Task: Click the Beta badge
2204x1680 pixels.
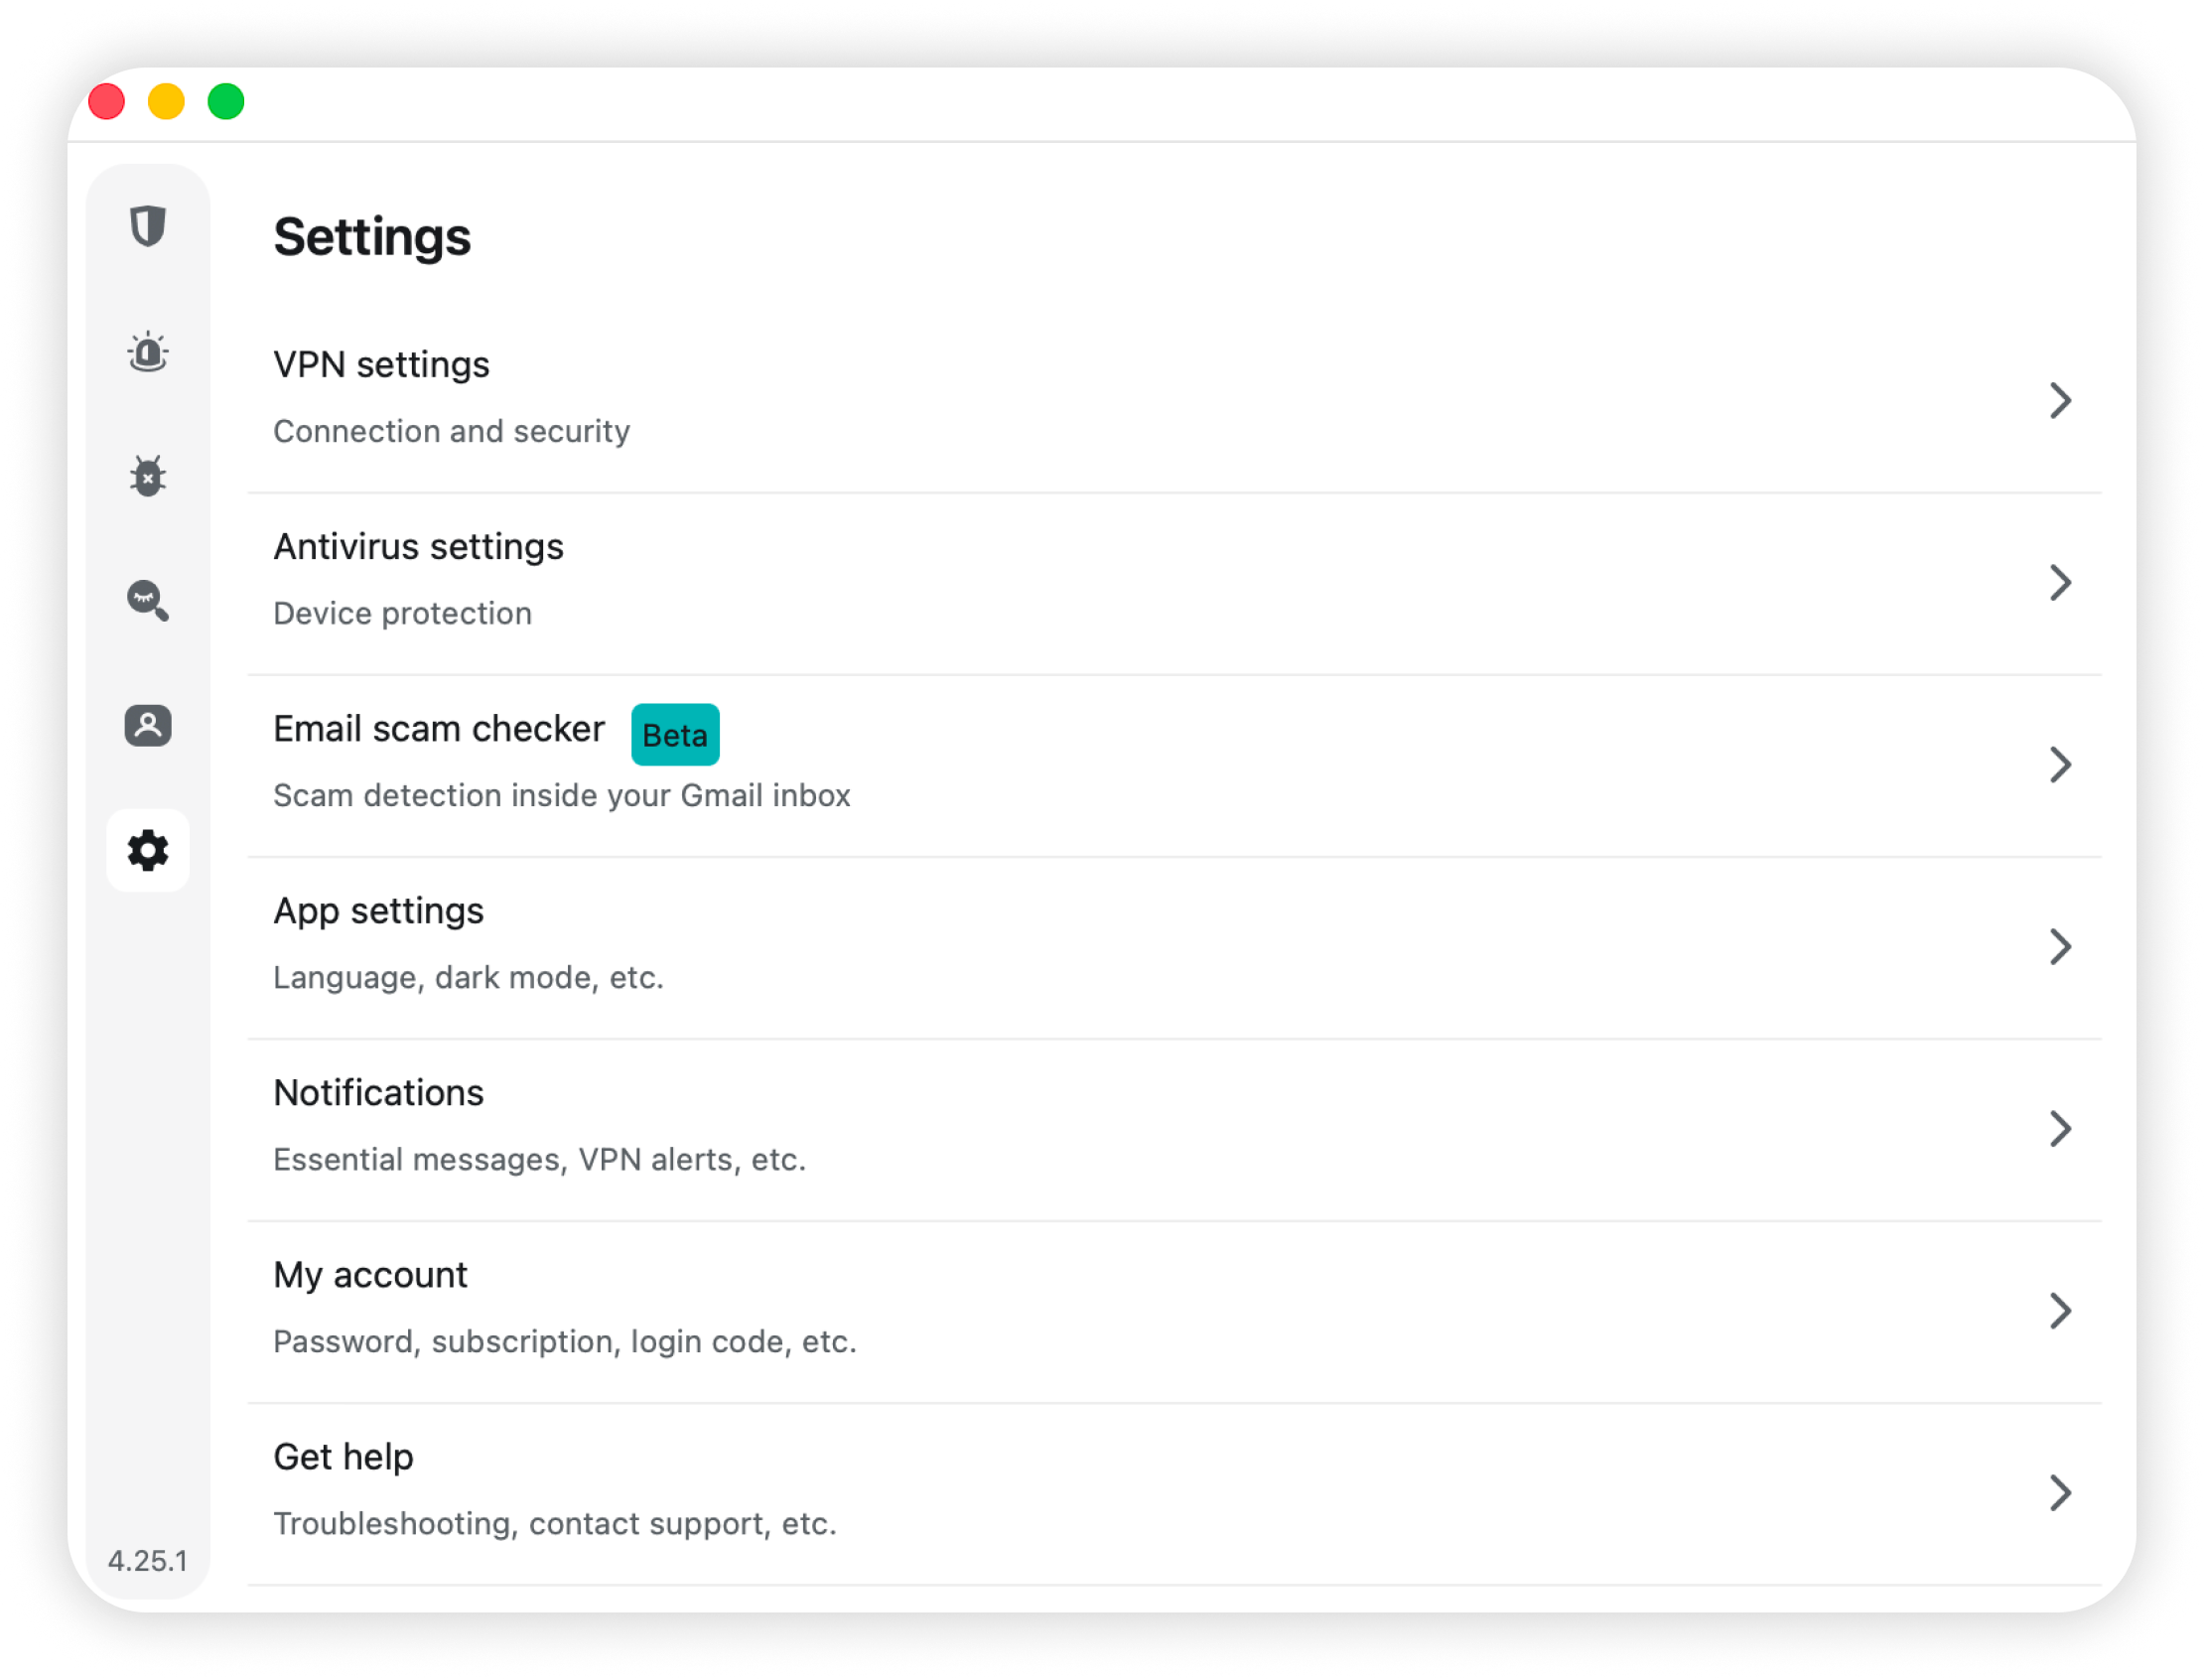Action: pyautogui.click(x=675, y=735)
